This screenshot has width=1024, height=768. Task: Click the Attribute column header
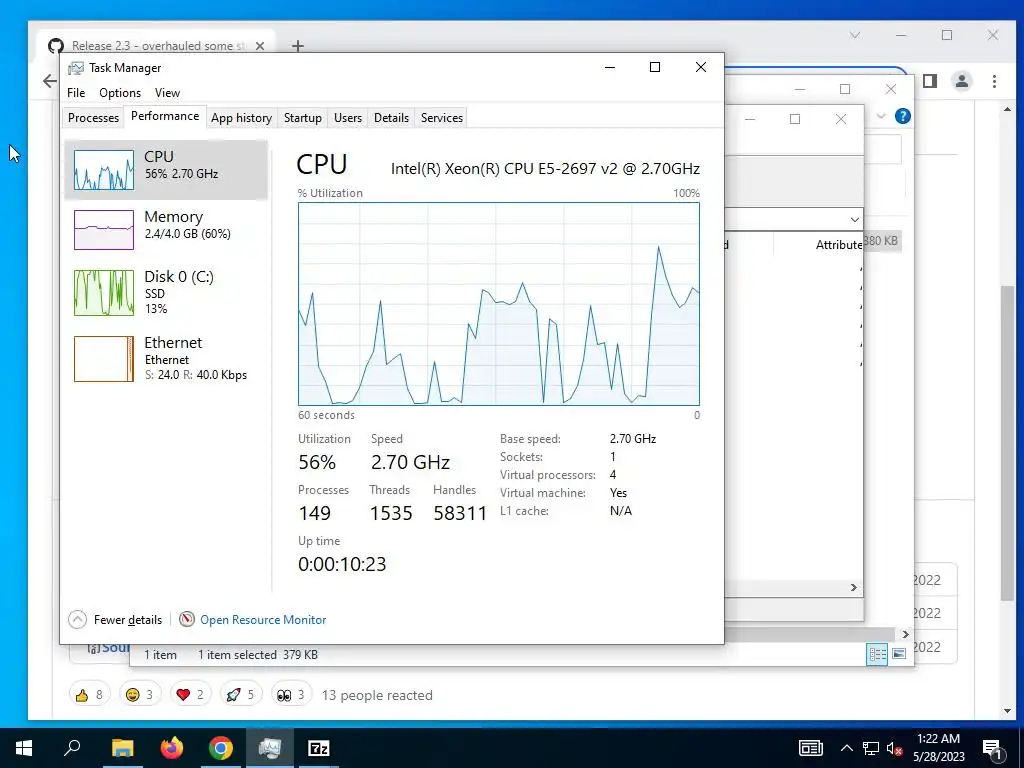[839, 245]
